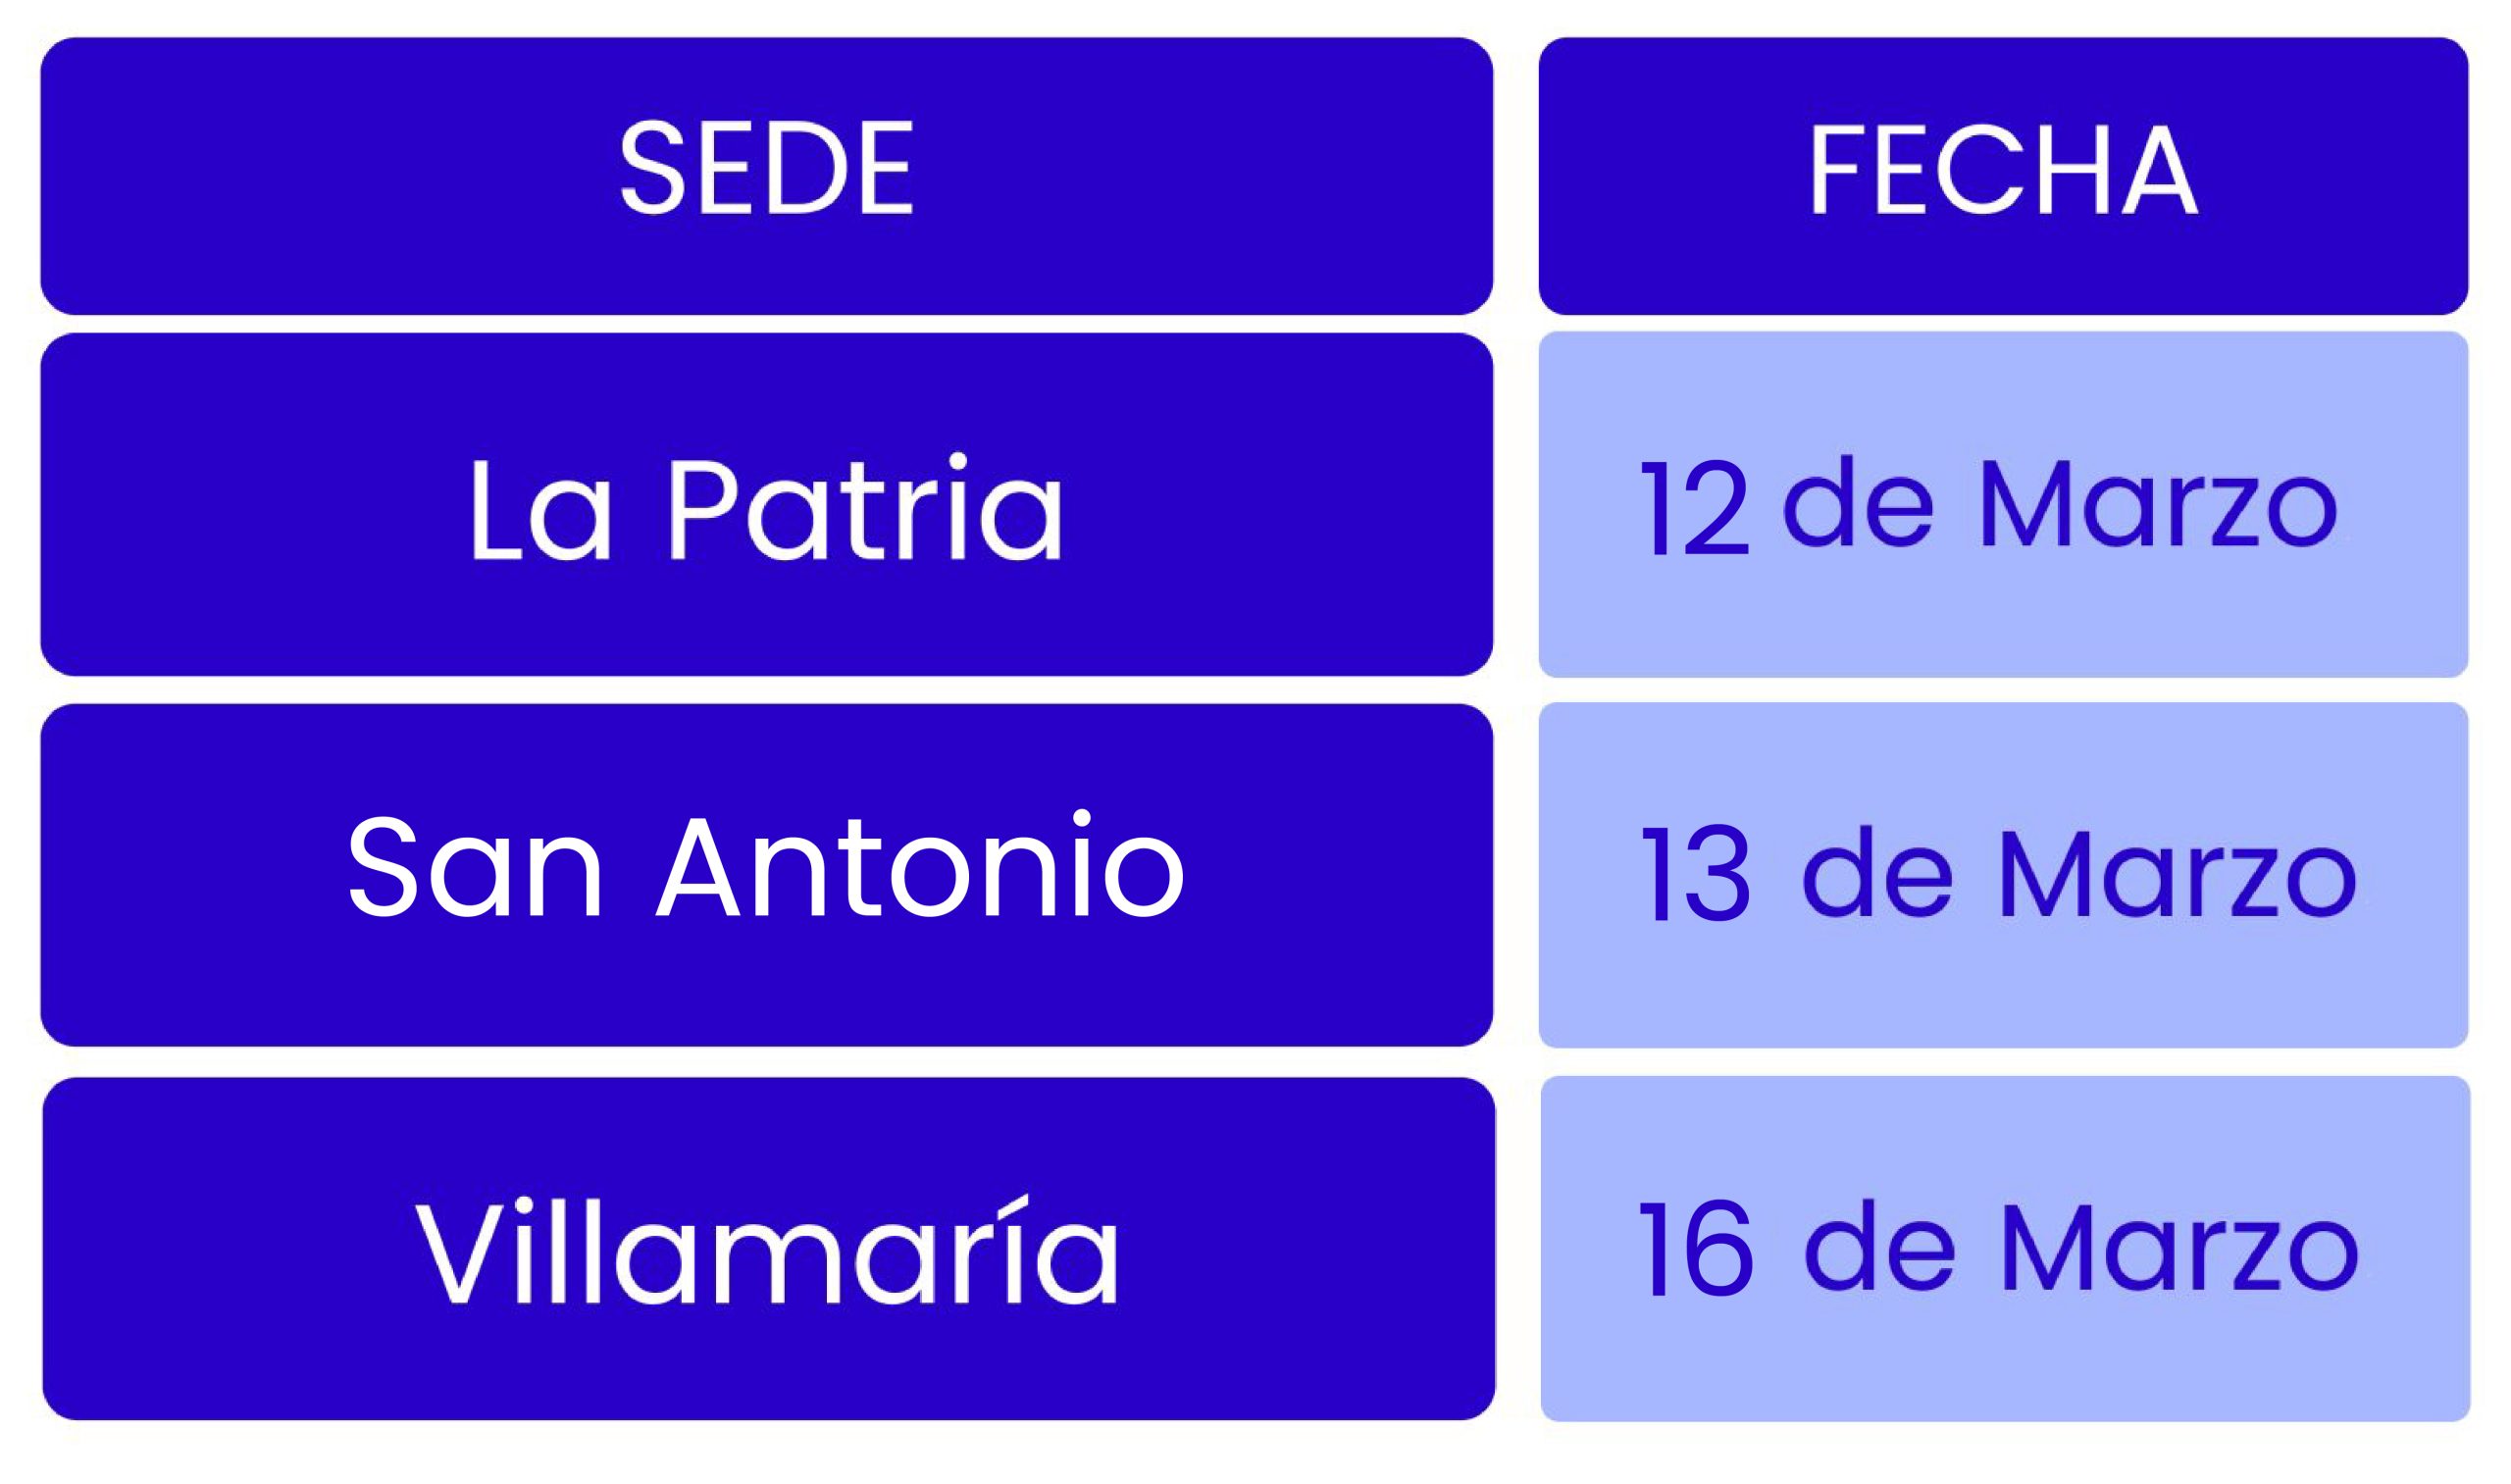Viewport: 2511px width, 1484px height.
Task: Click the word San in the second row
Action: point(474,868)
